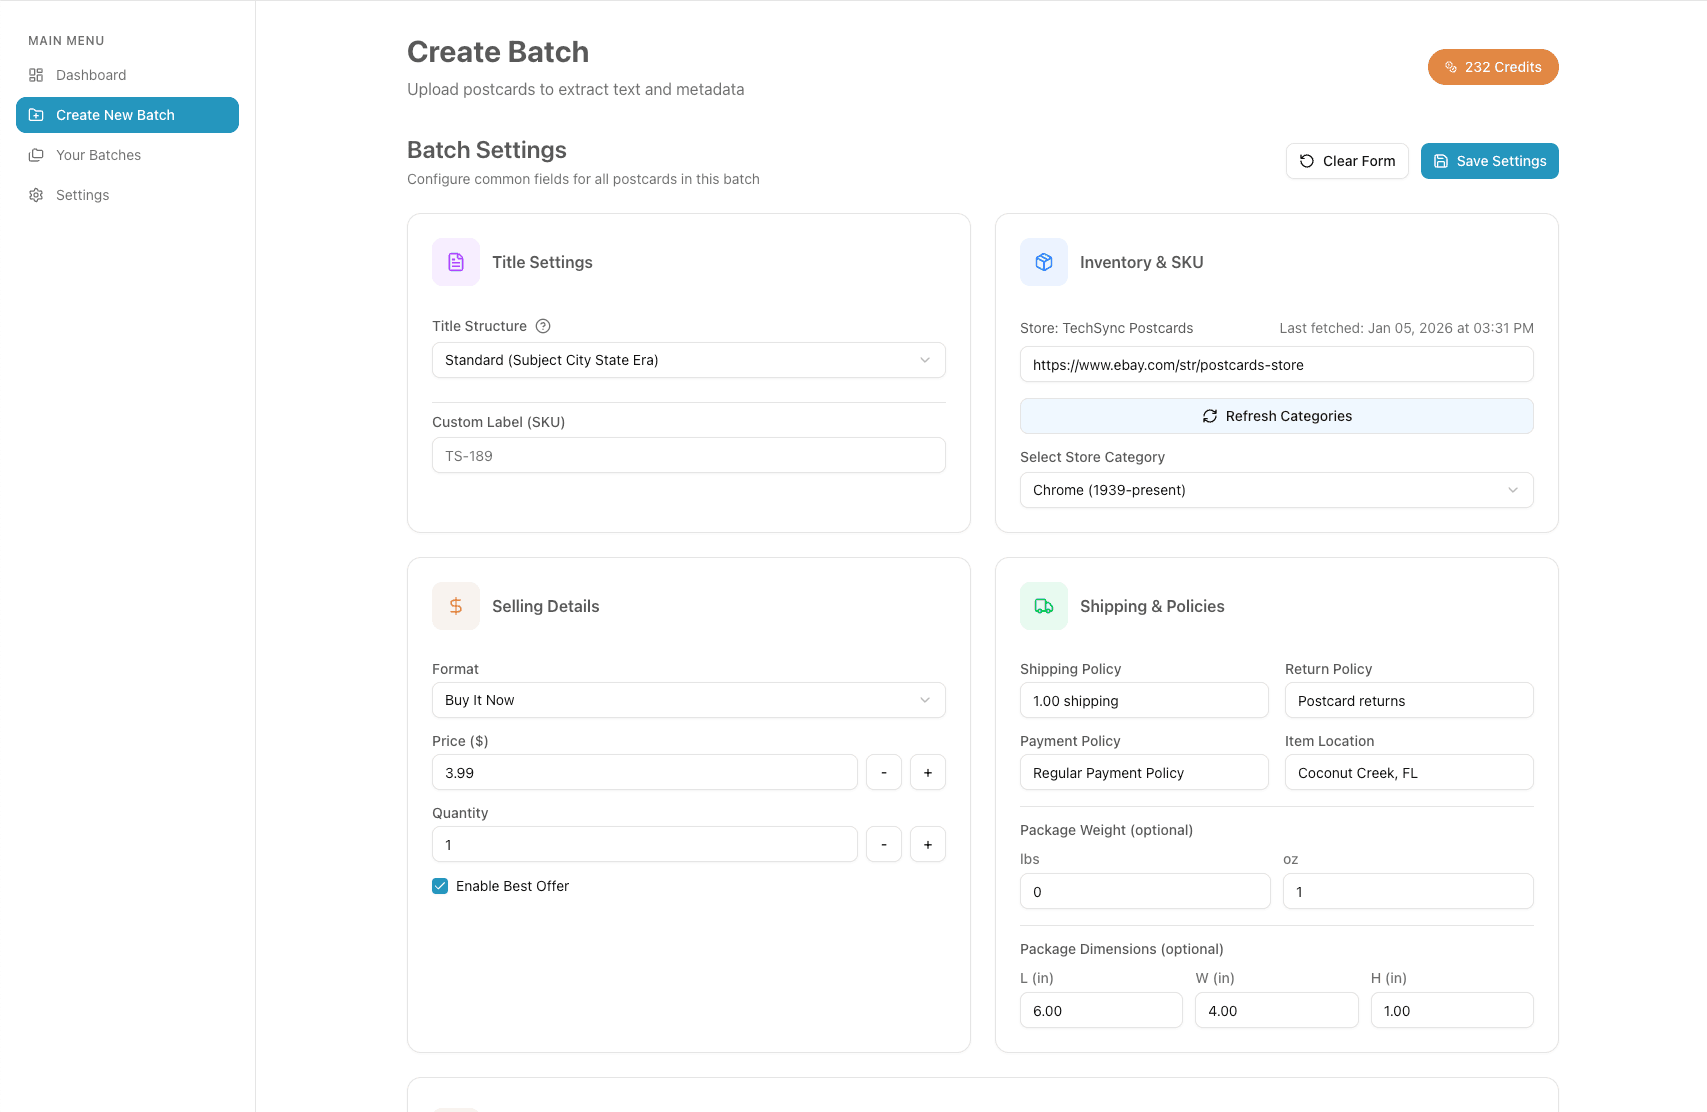Image resolution: width=1707 pixels, height=1112 pixels.
Task: Open Settings in the sidebar menu
Action: (82, 195)
